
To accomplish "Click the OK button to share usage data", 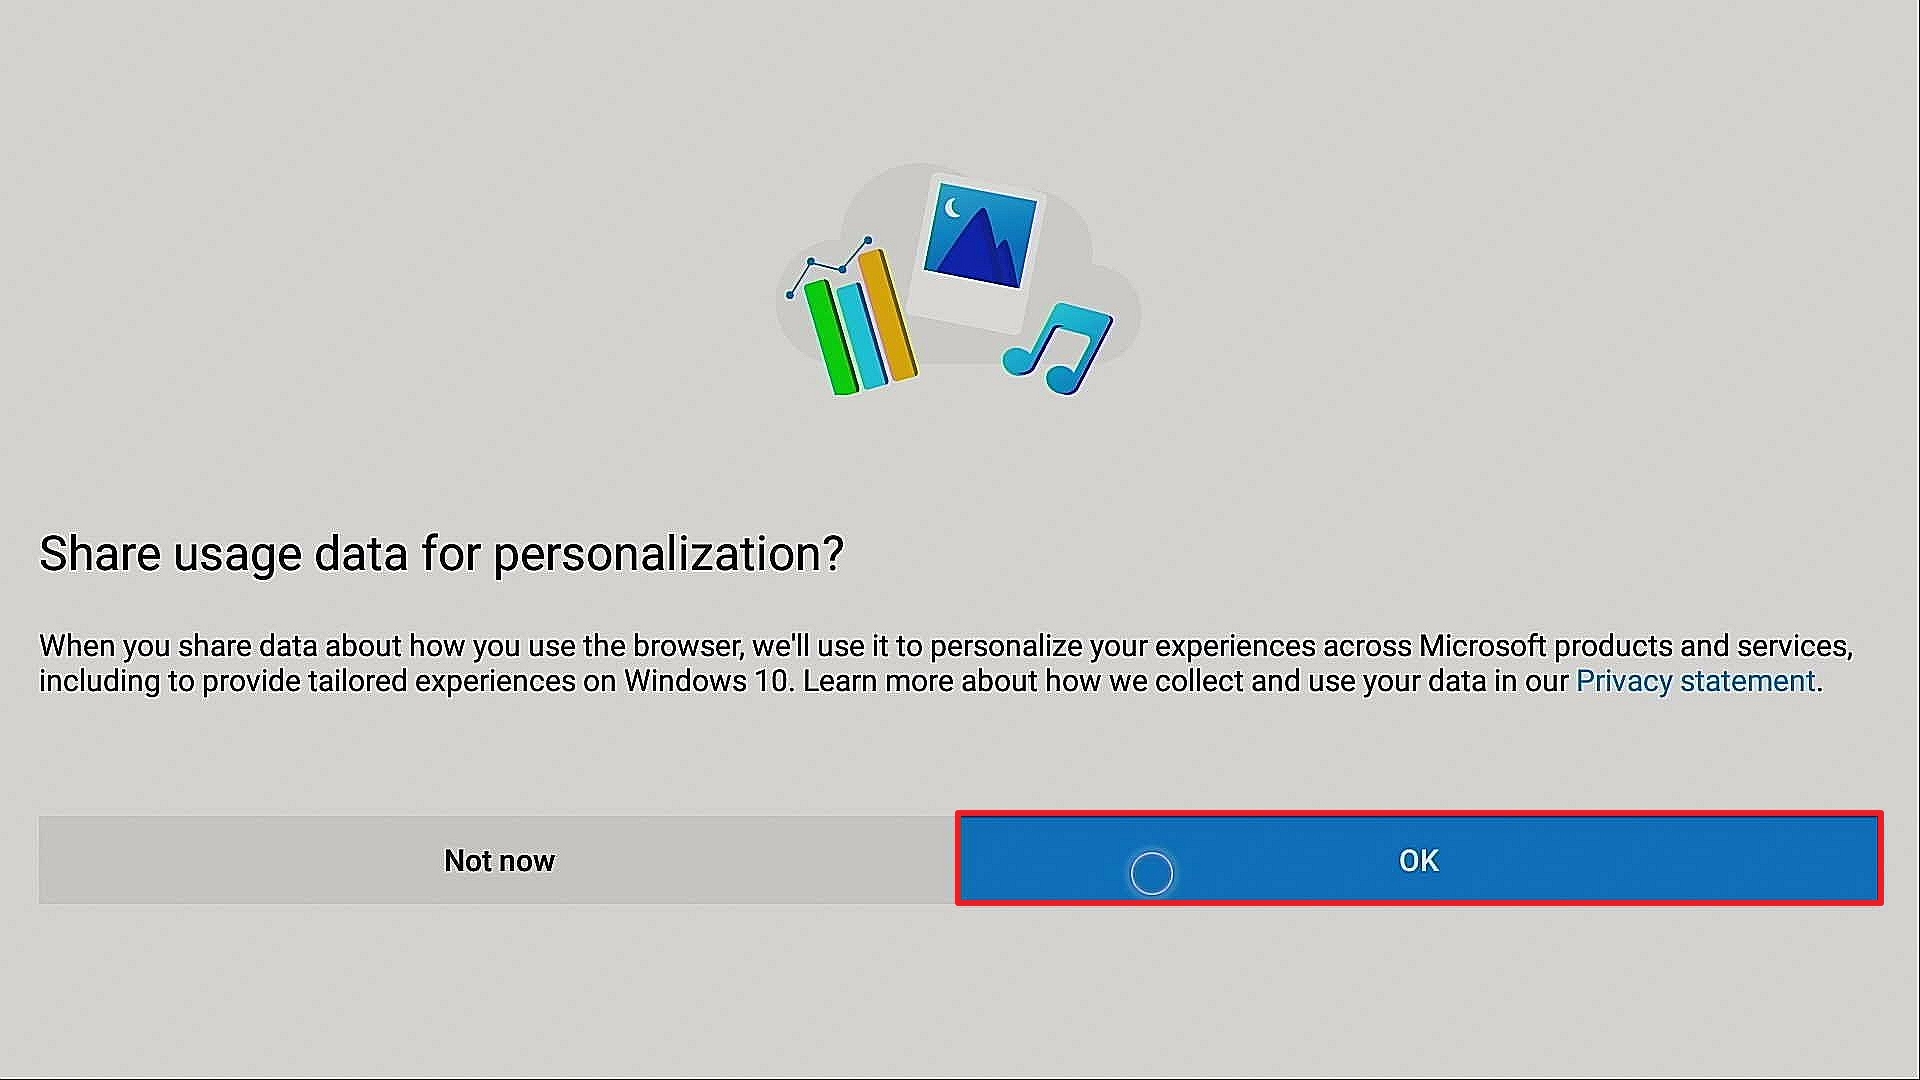I will [x=1419, y=860].
